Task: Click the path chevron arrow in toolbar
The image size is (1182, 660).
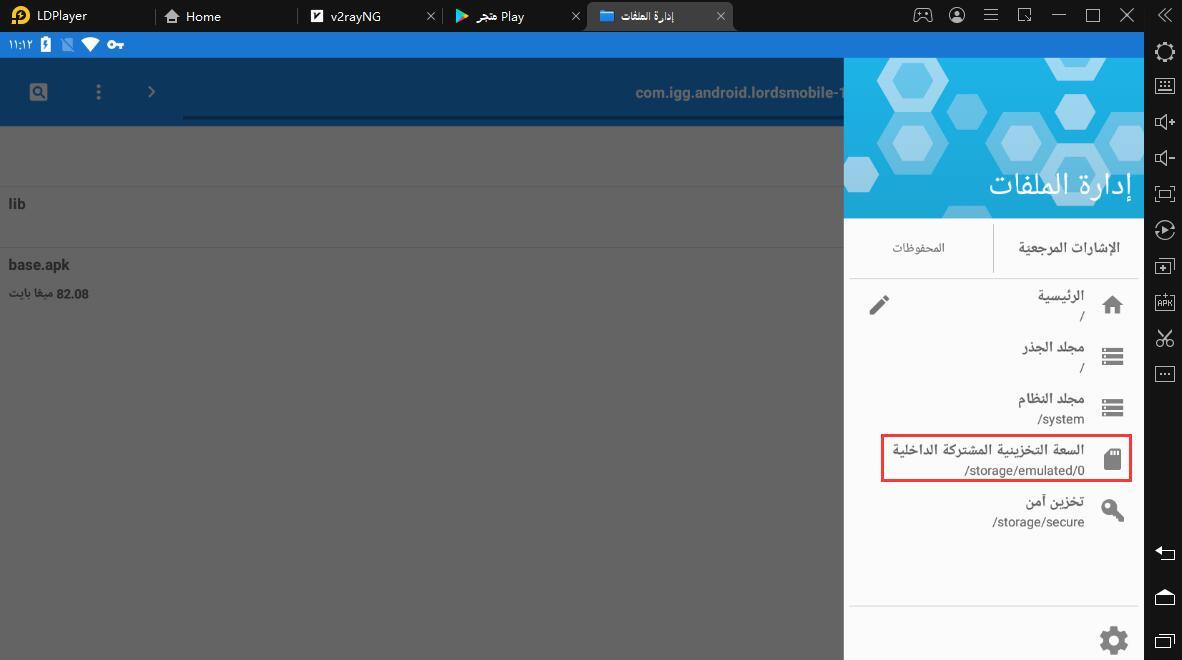Action: (152, 92)
